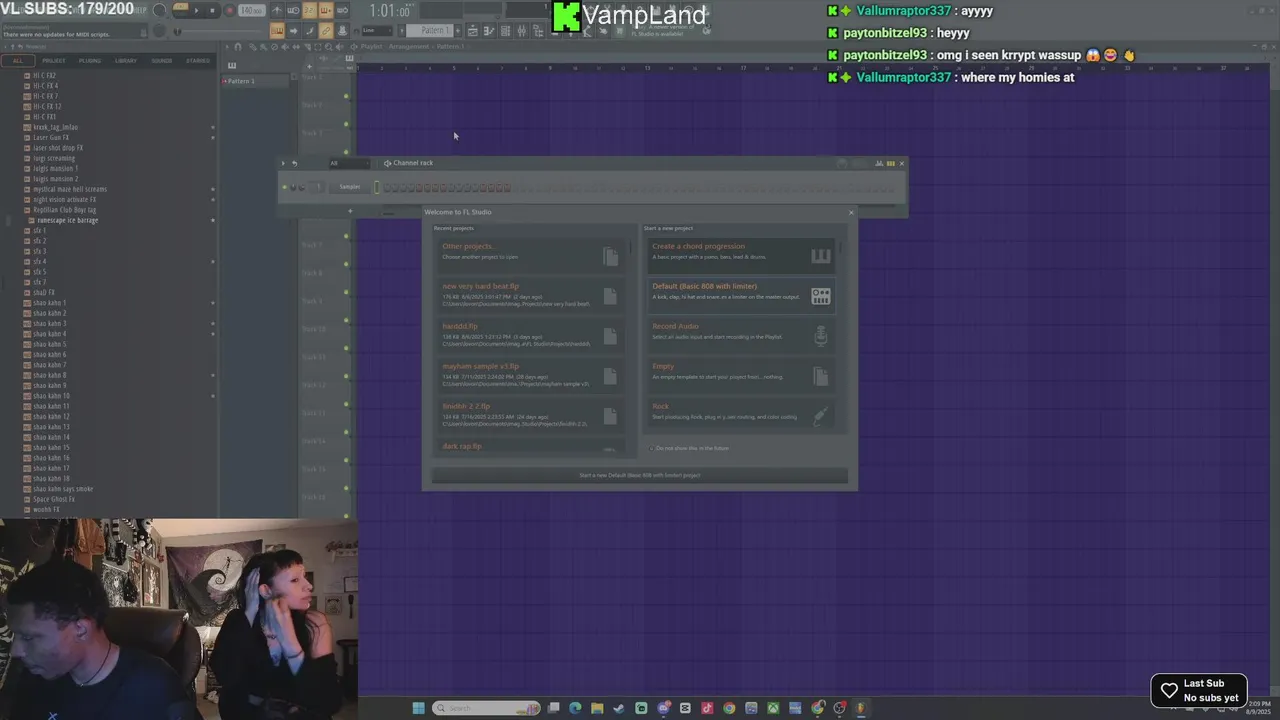Toggle Channel rack graph editor icon

pyautogui.click(x=879, y=163)
